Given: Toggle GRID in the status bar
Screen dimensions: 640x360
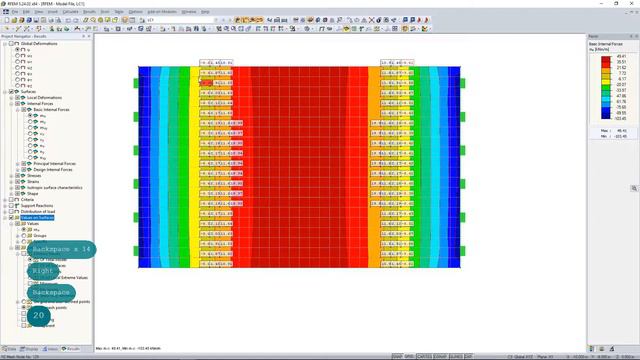Looking at the screenshot, I should (x=409, y=357).
